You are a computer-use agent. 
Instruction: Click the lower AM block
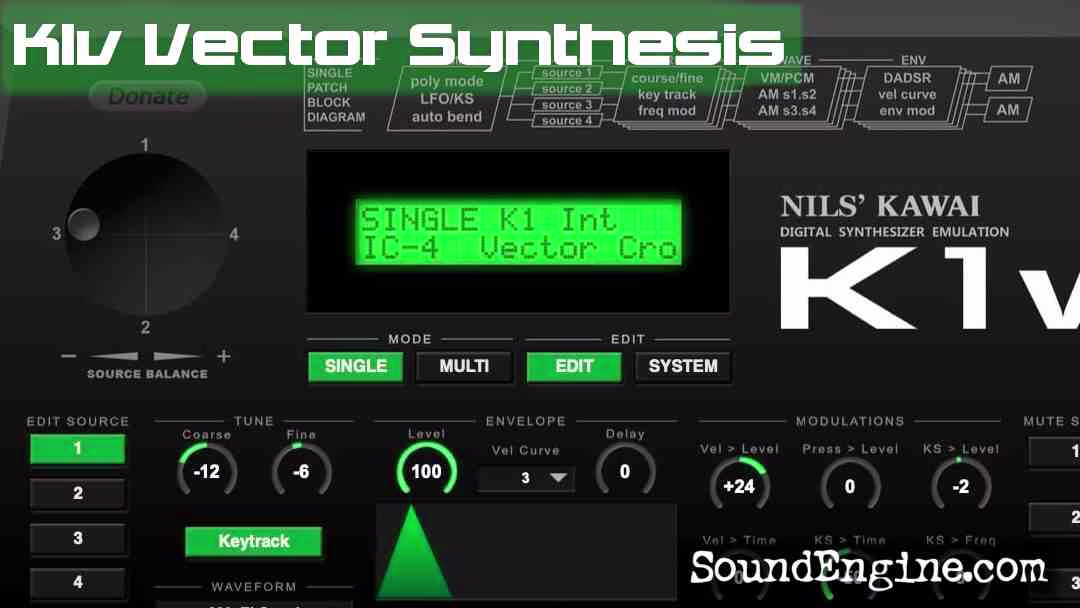pos(1009,109)
